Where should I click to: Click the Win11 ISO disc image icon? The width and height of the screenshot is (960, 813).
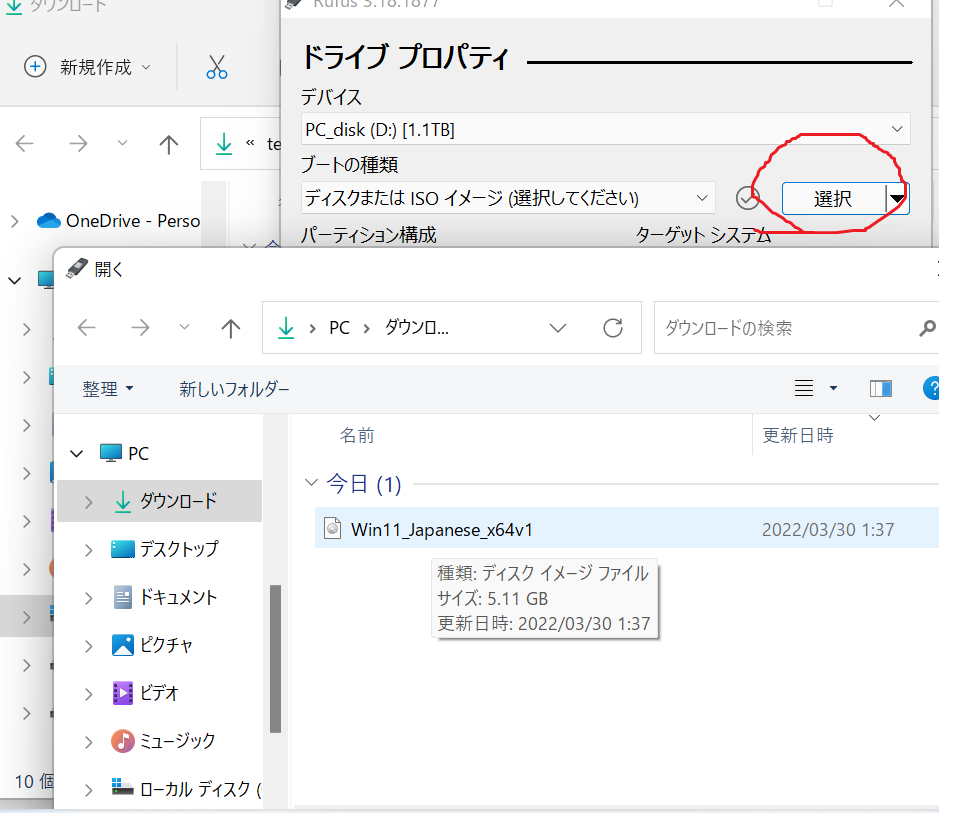(x=332, y=528)
